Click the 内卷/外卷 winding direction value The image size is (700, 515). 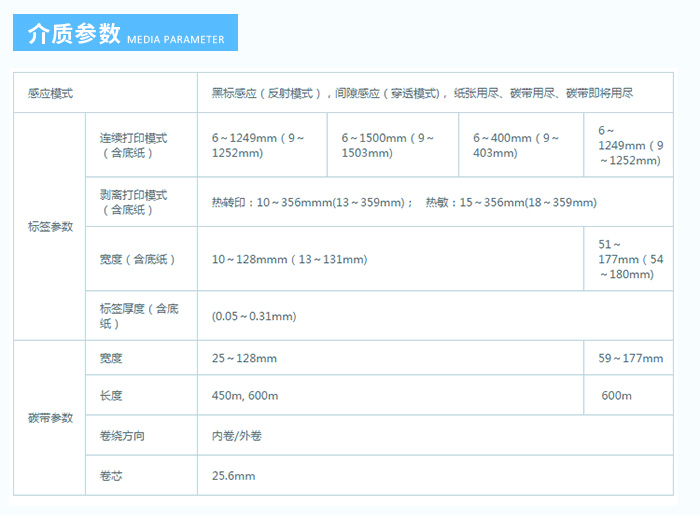(x=236, y=436)
